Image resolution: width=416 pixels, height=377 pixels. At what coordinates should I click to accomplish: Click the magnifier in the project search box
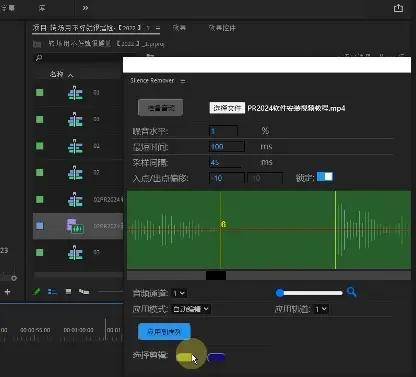[39, 58]
